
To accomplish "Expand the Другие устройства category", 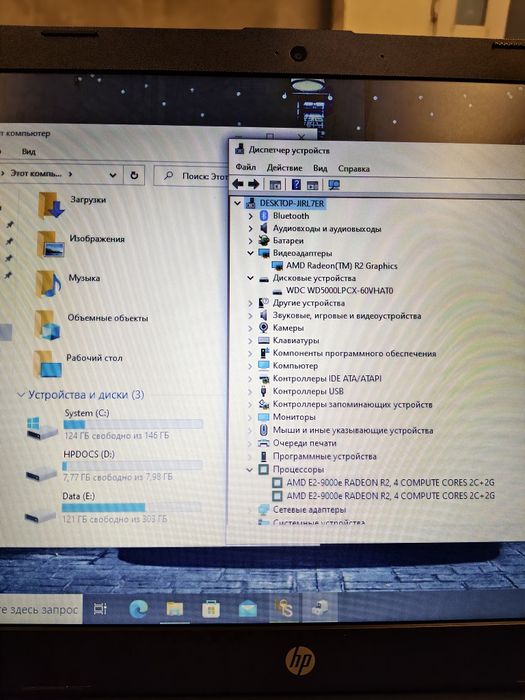I will [x=250, y=303].
